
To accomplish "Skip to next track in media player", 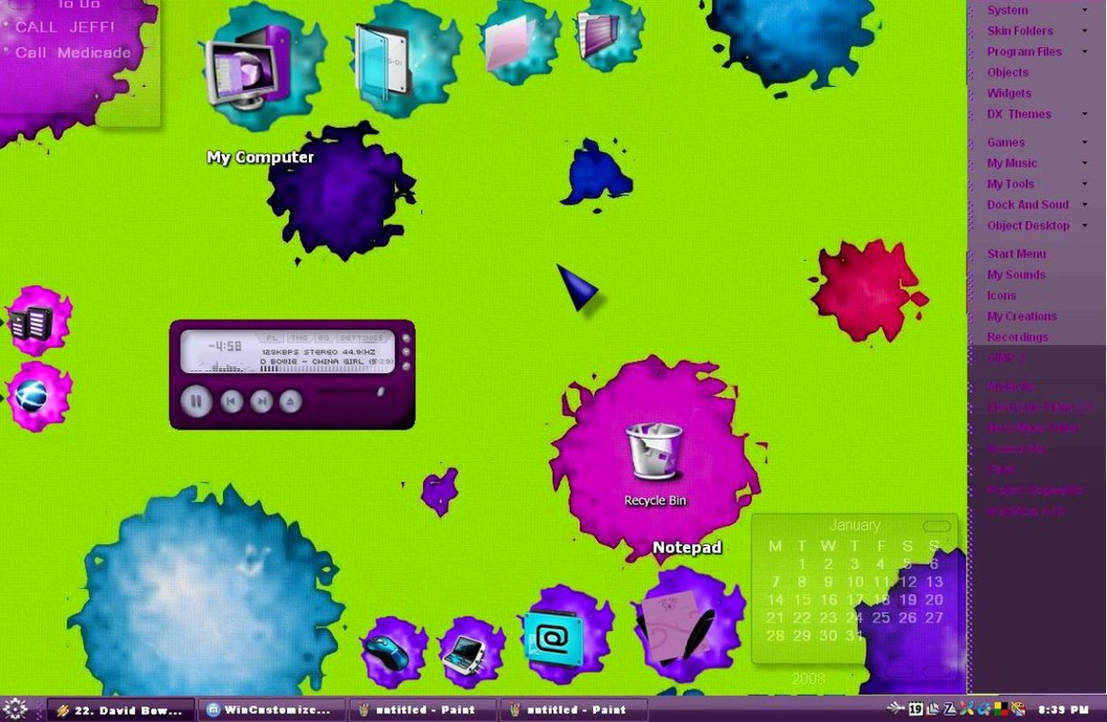I will 261,402.
